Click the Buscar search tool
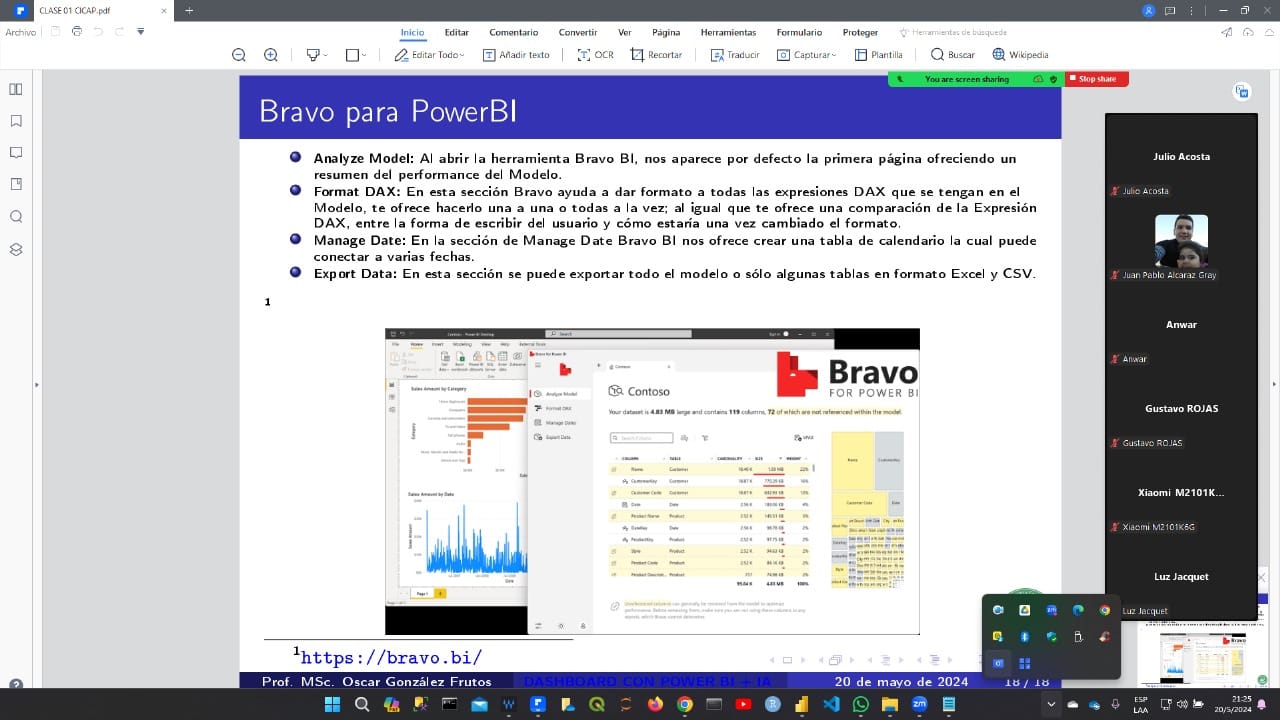The height and width of the screenshot is (720, 1280). (x=952, y=55)
